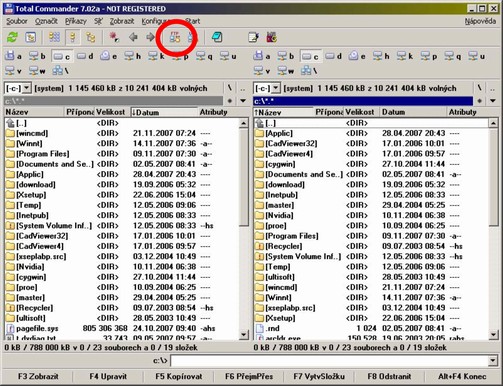
Task: Open Network Neighborhood backslash in right panel
Action: coord(310,70)
